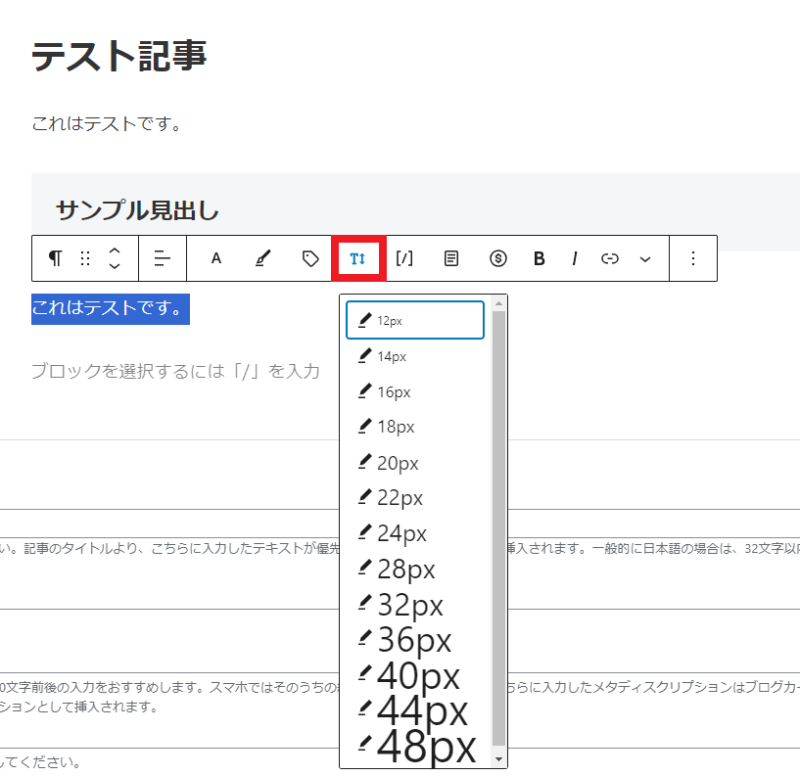800x776 pixels.
Task: Toggle bold formatting on selected text
Action: point(539,258)
